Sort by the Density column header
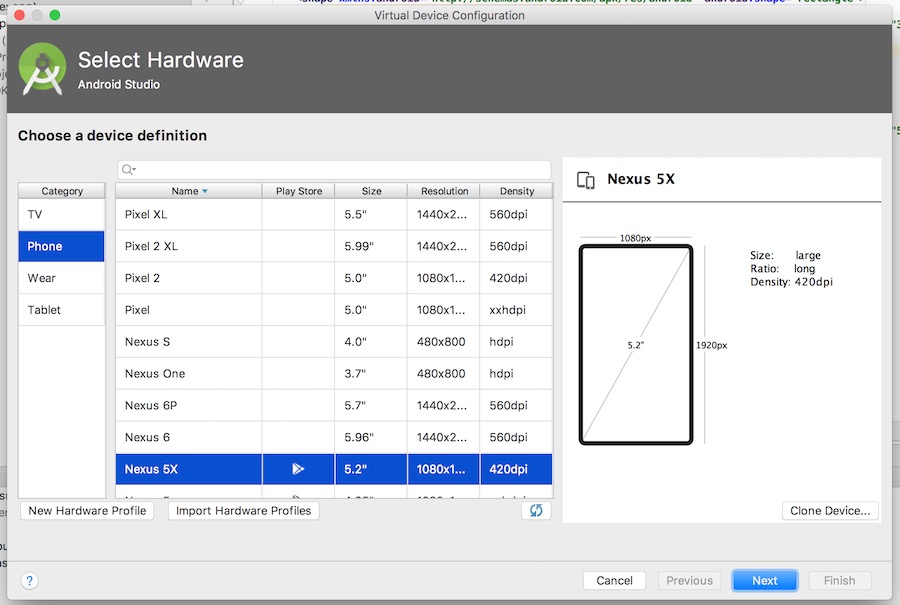The width and height of the screenshot is (900, 605). click(x=517, y=191)
